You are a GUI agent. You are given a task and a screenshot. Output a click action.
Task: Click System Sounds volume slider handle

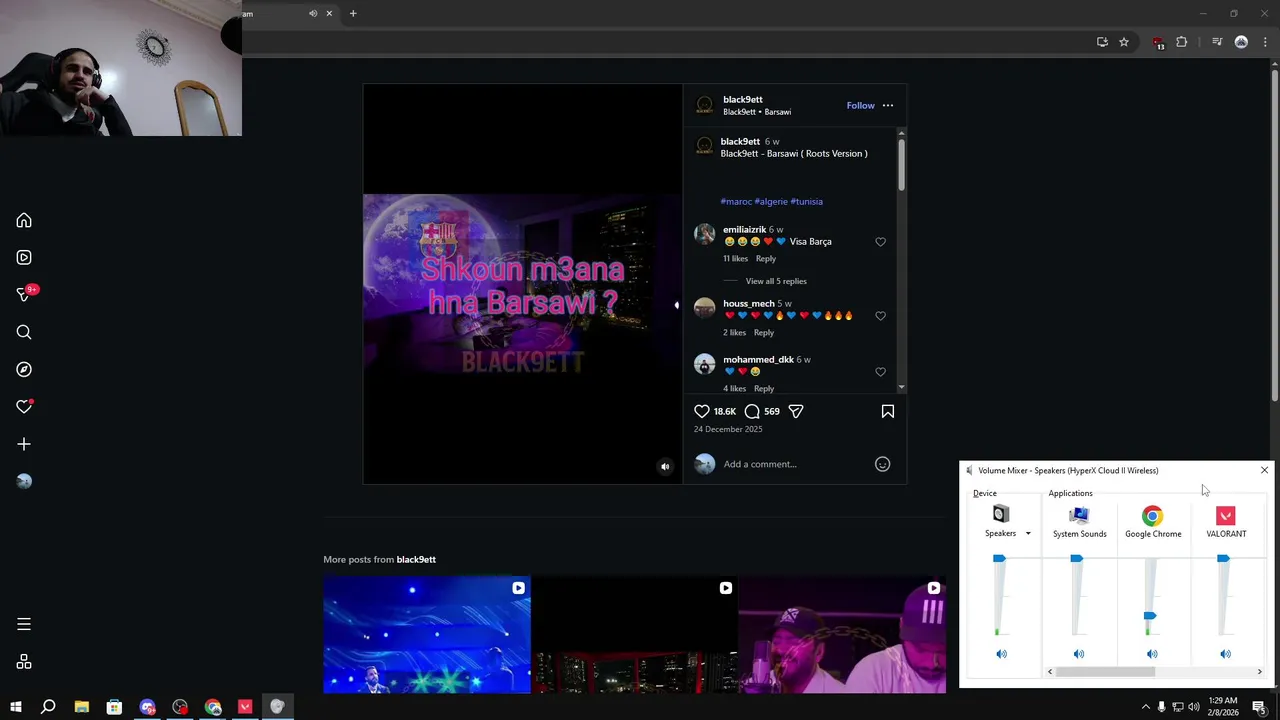click(1076, 559)
